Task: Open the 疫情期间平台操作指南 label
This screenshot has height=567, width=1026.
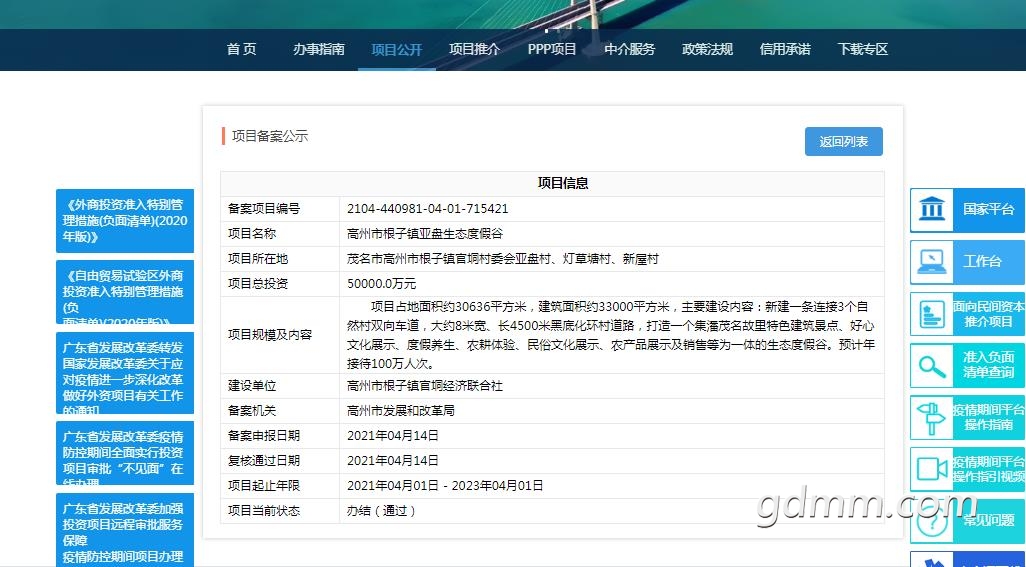Action: pyautogui.click(x=988, y=417)
